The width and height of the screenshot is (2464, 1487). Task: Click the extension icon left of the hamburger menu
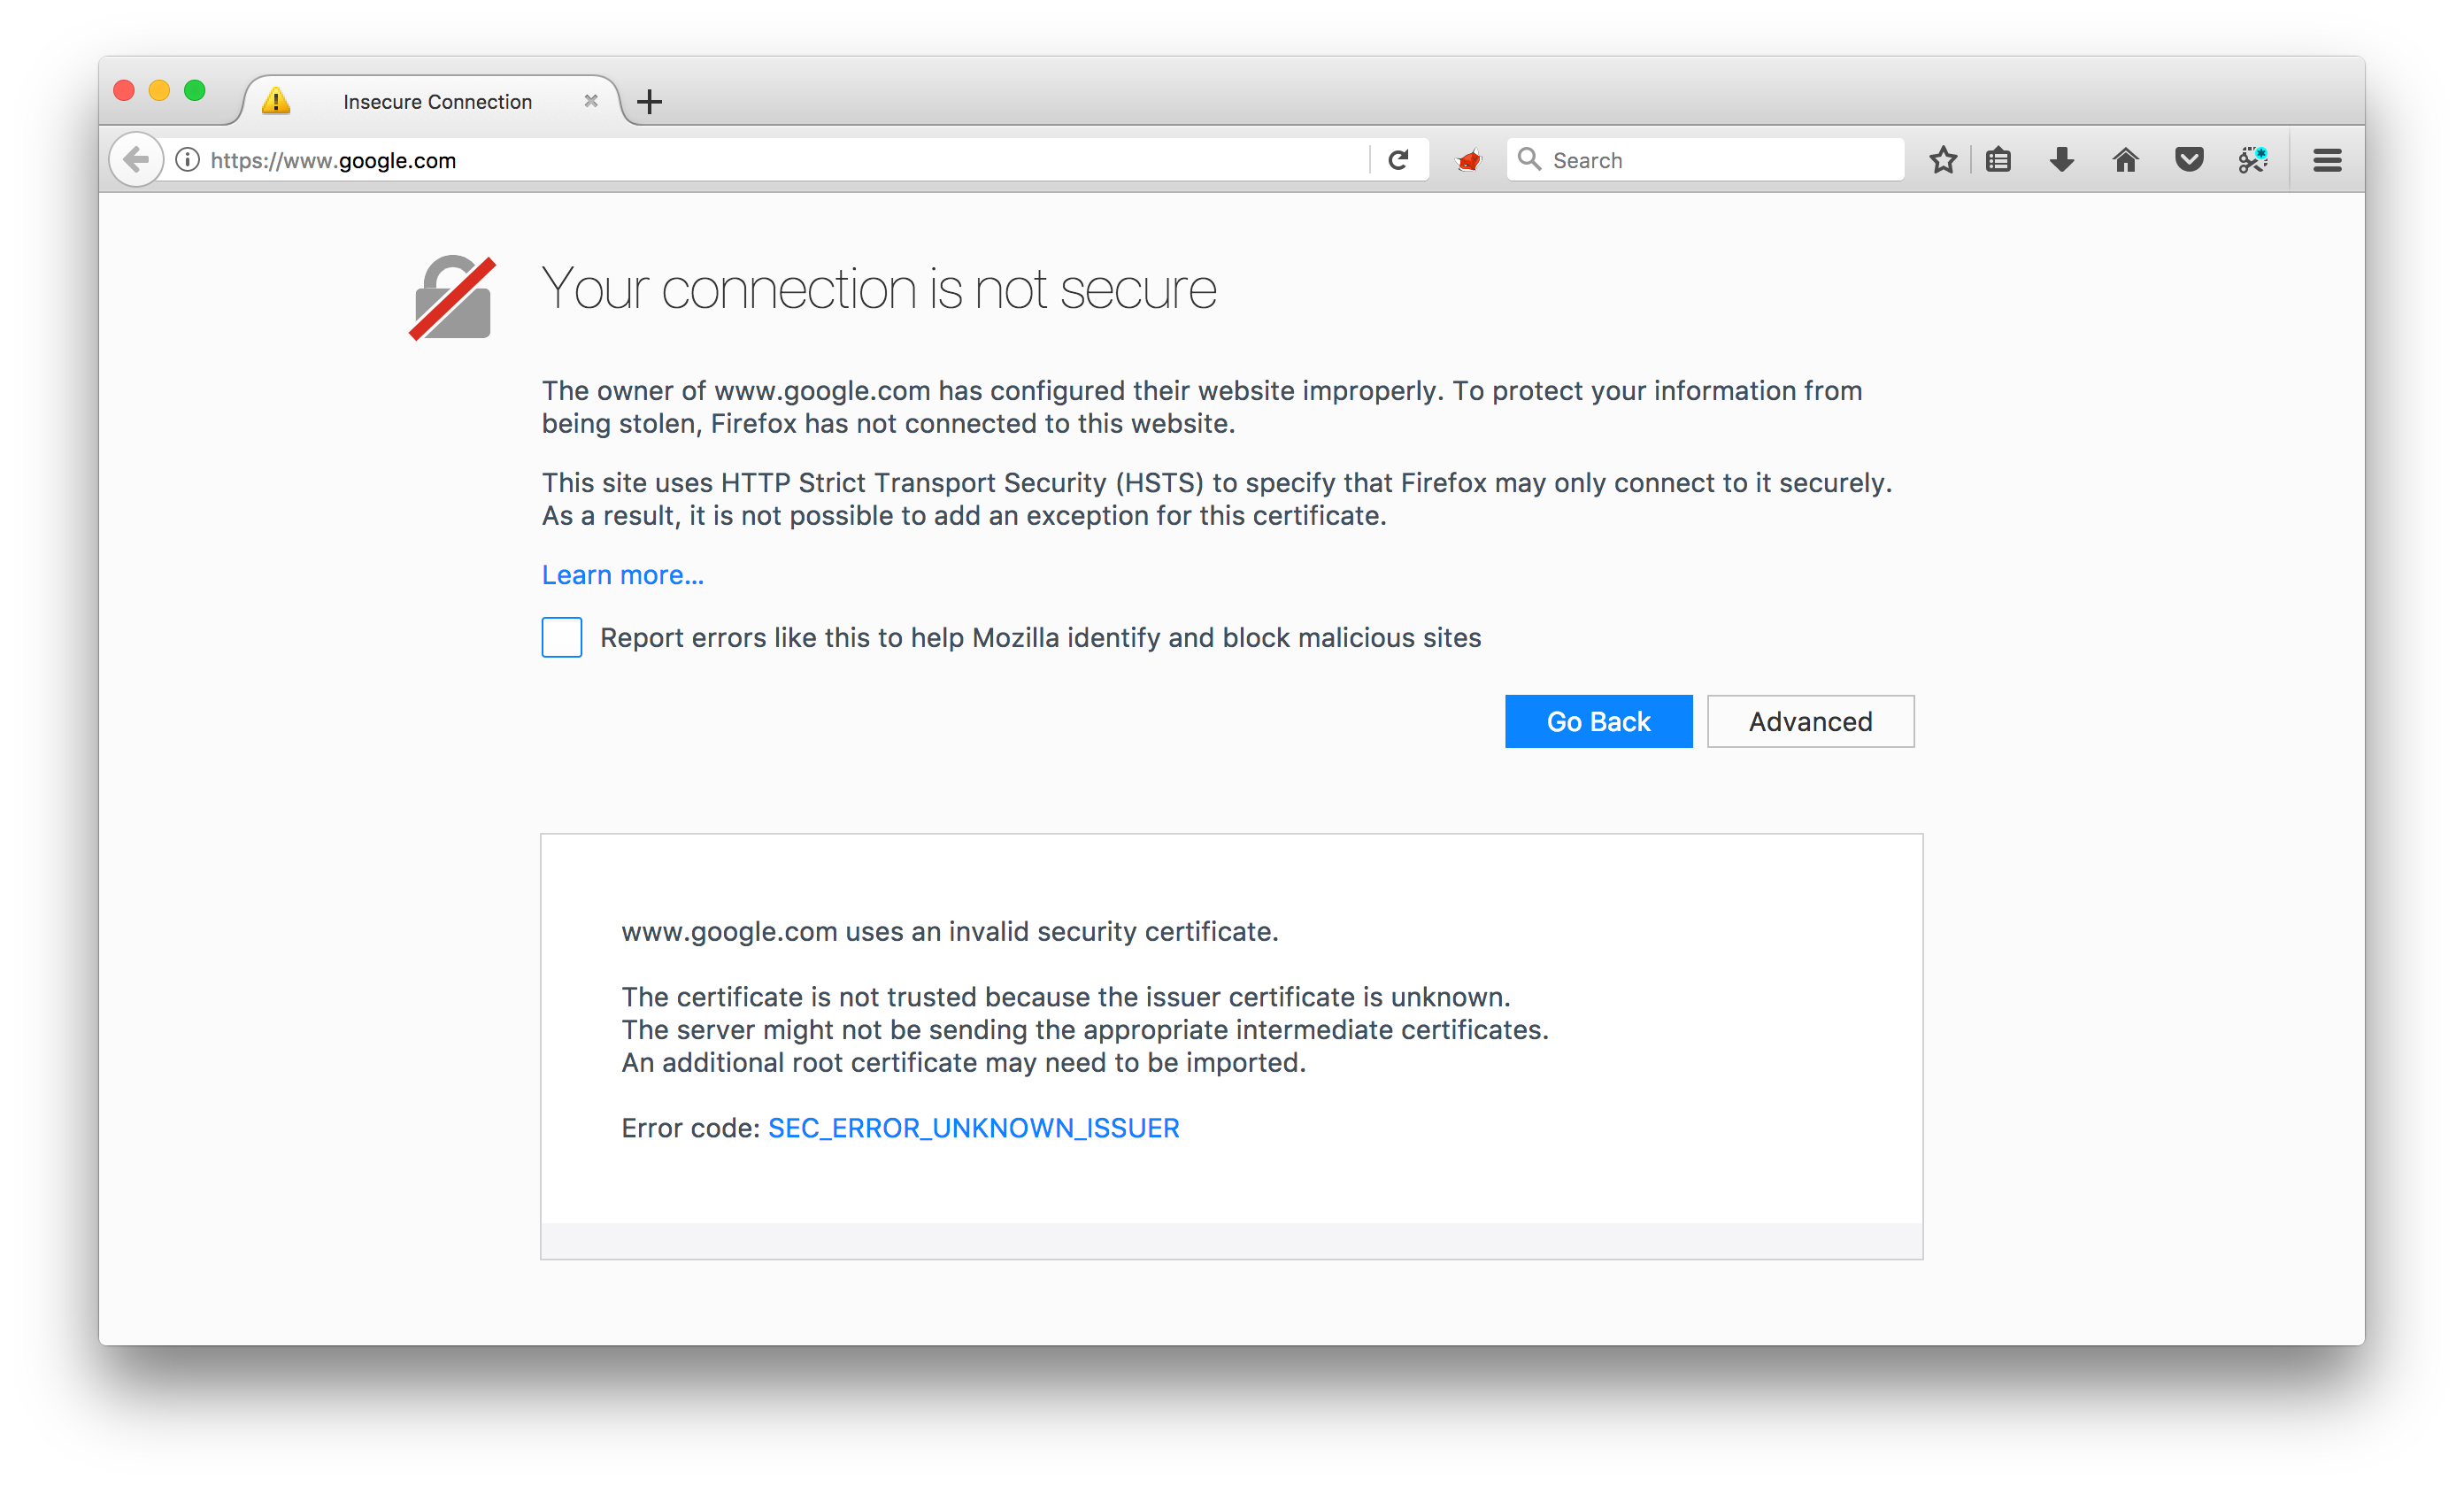pos(2253,160)
